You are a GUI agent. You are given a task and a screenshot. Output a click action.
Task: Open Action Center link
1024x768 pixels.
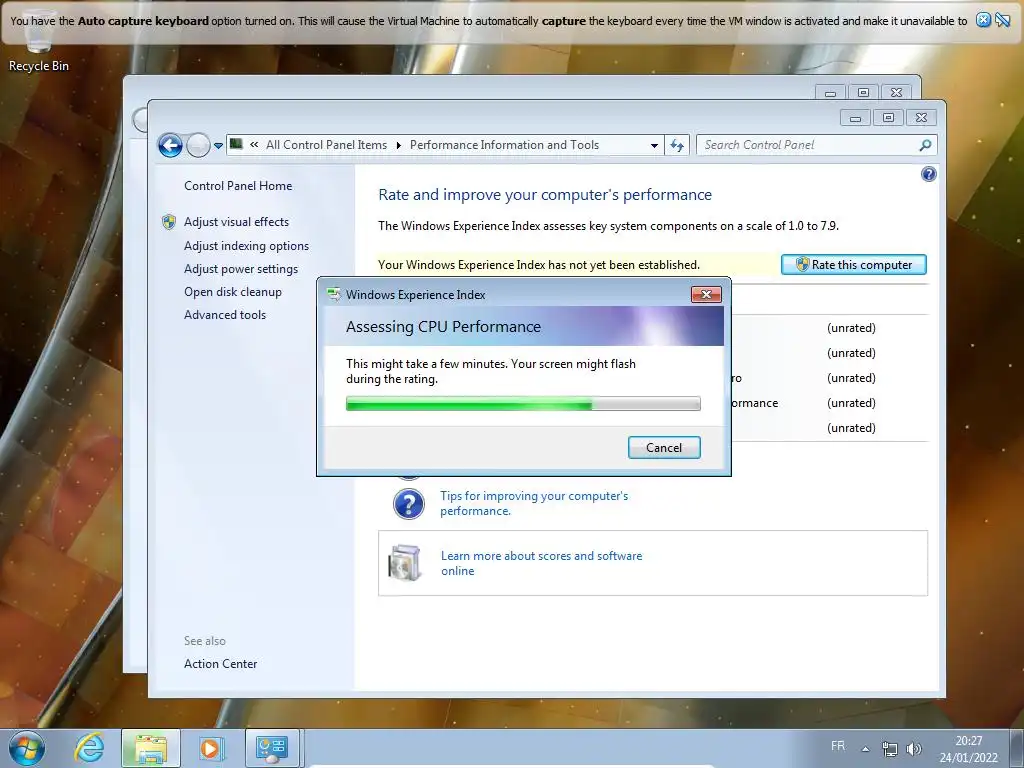pos(220,664)
